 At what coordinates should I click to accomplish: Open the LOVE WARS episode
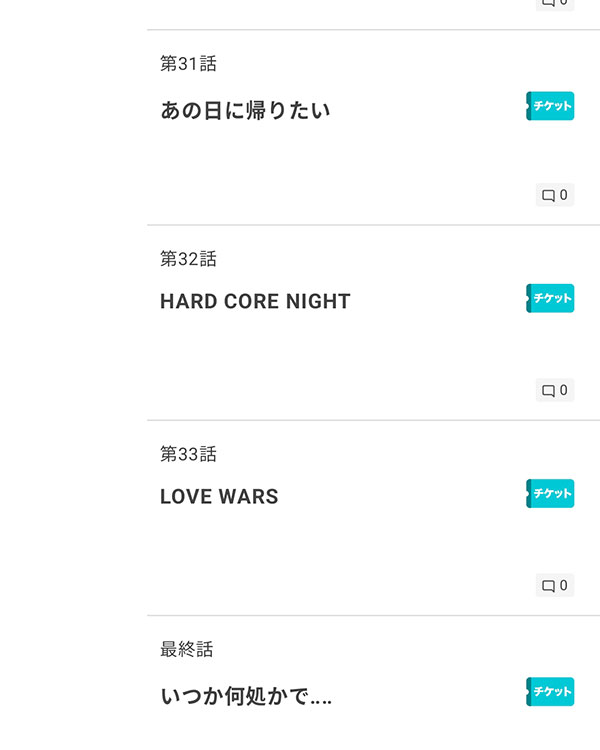coord(219,496)
